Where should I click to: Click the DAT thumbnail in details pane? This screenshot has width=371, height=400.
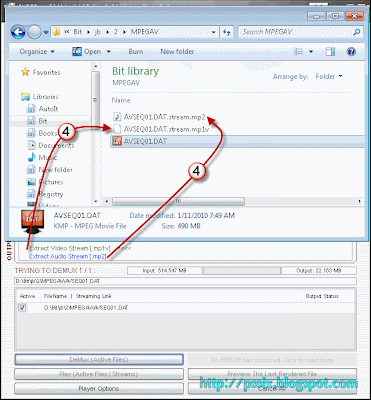click(32, 221)
